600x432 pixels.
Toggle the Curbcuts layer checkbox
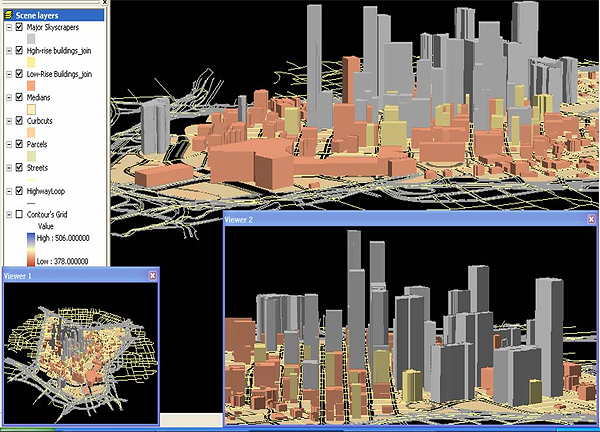(x=19, y=121)
